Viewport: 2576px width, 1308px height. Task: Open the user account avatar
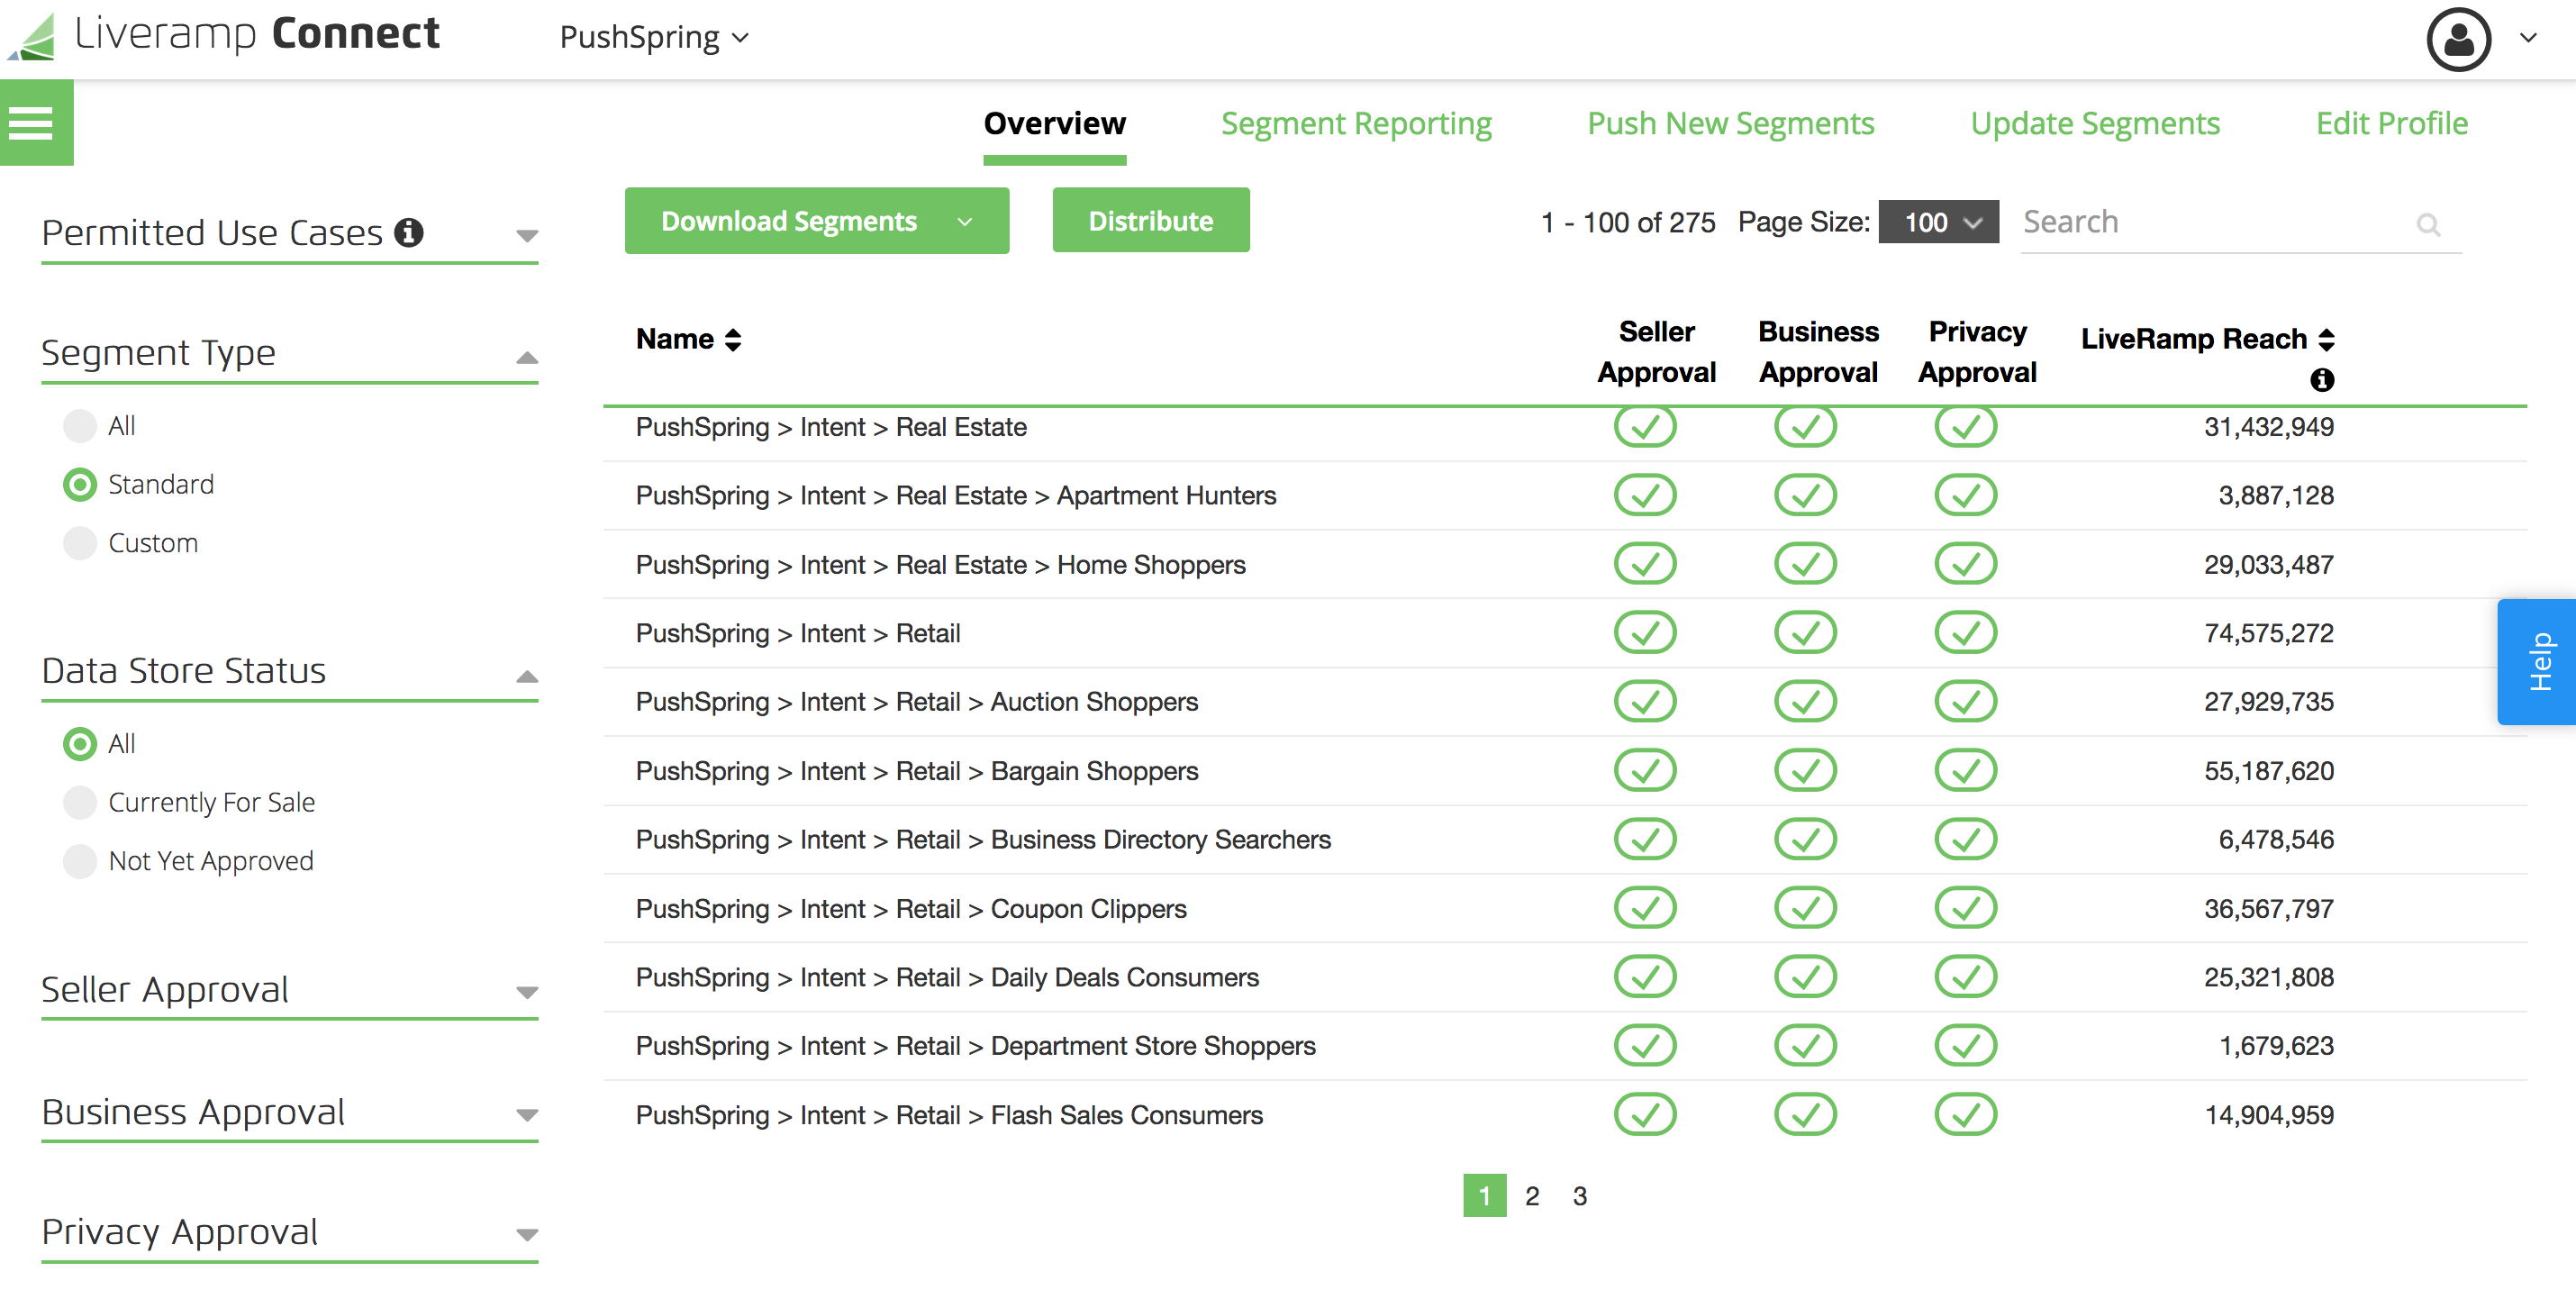[2457, 39]
